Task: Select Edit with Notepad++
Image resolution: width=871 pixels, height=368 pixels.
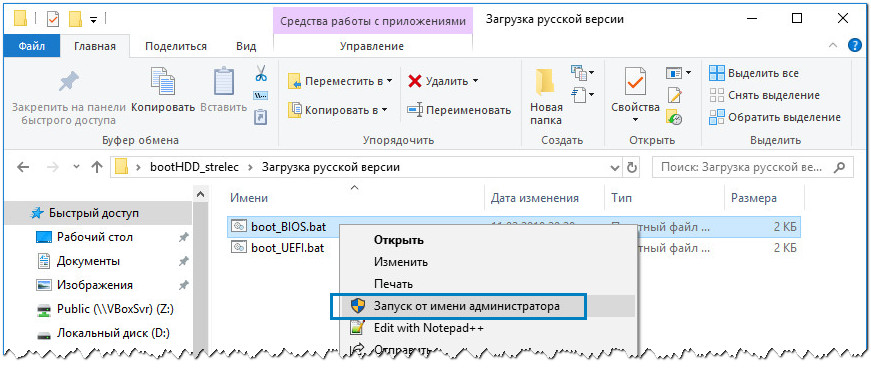Action: tap(428, 328)
